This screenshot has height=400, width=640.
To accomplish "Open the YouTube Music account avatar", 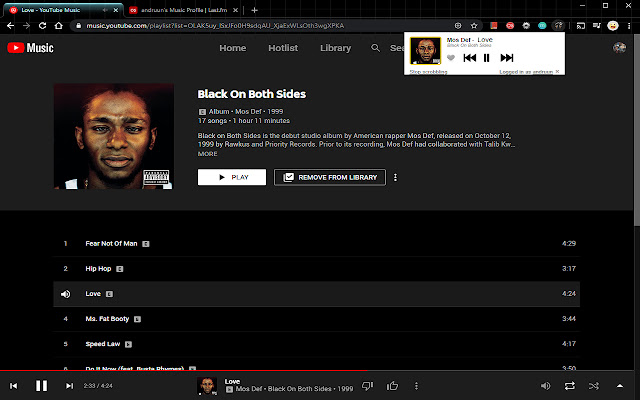I will [x=619, y=48].
